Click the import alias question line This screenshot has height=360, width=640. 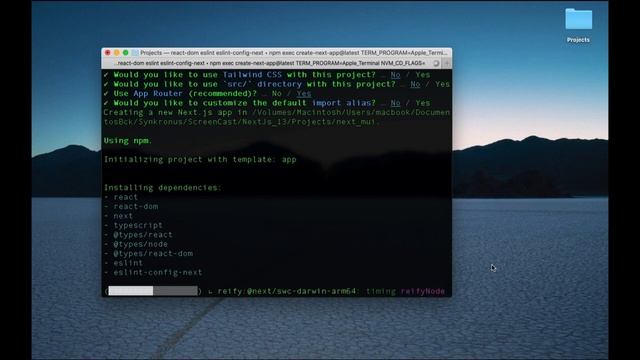267,103
